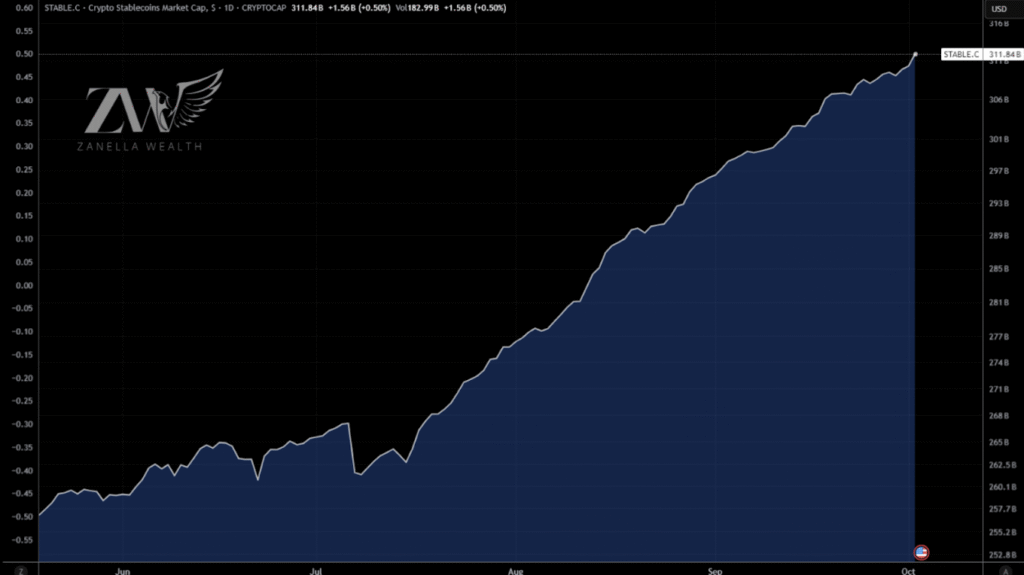Click the Jun label on time axis
The width and height of the screenshot is (1024, 575).
click(123, 571)
